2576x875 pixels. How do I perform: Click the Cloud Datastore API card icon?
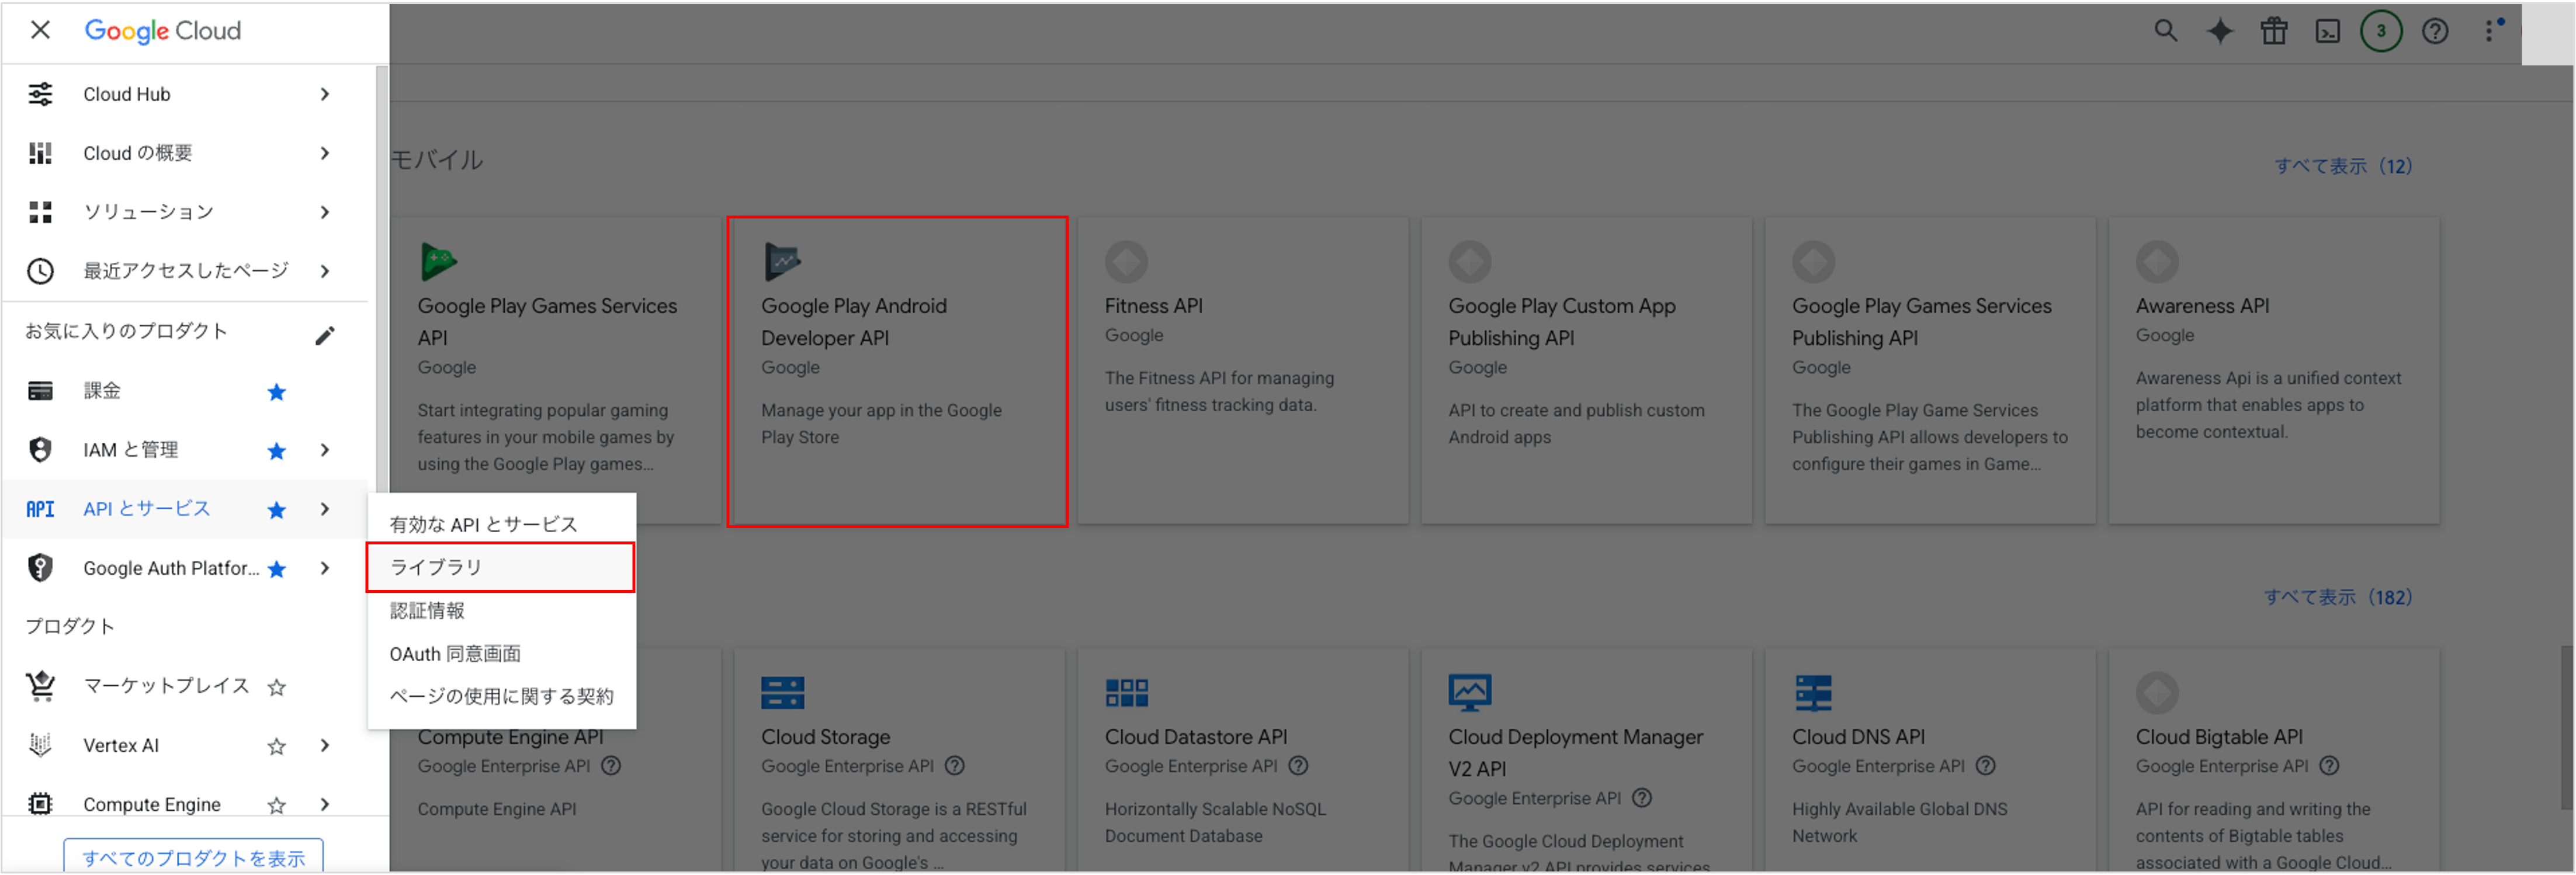click(x=1126, y=693)
